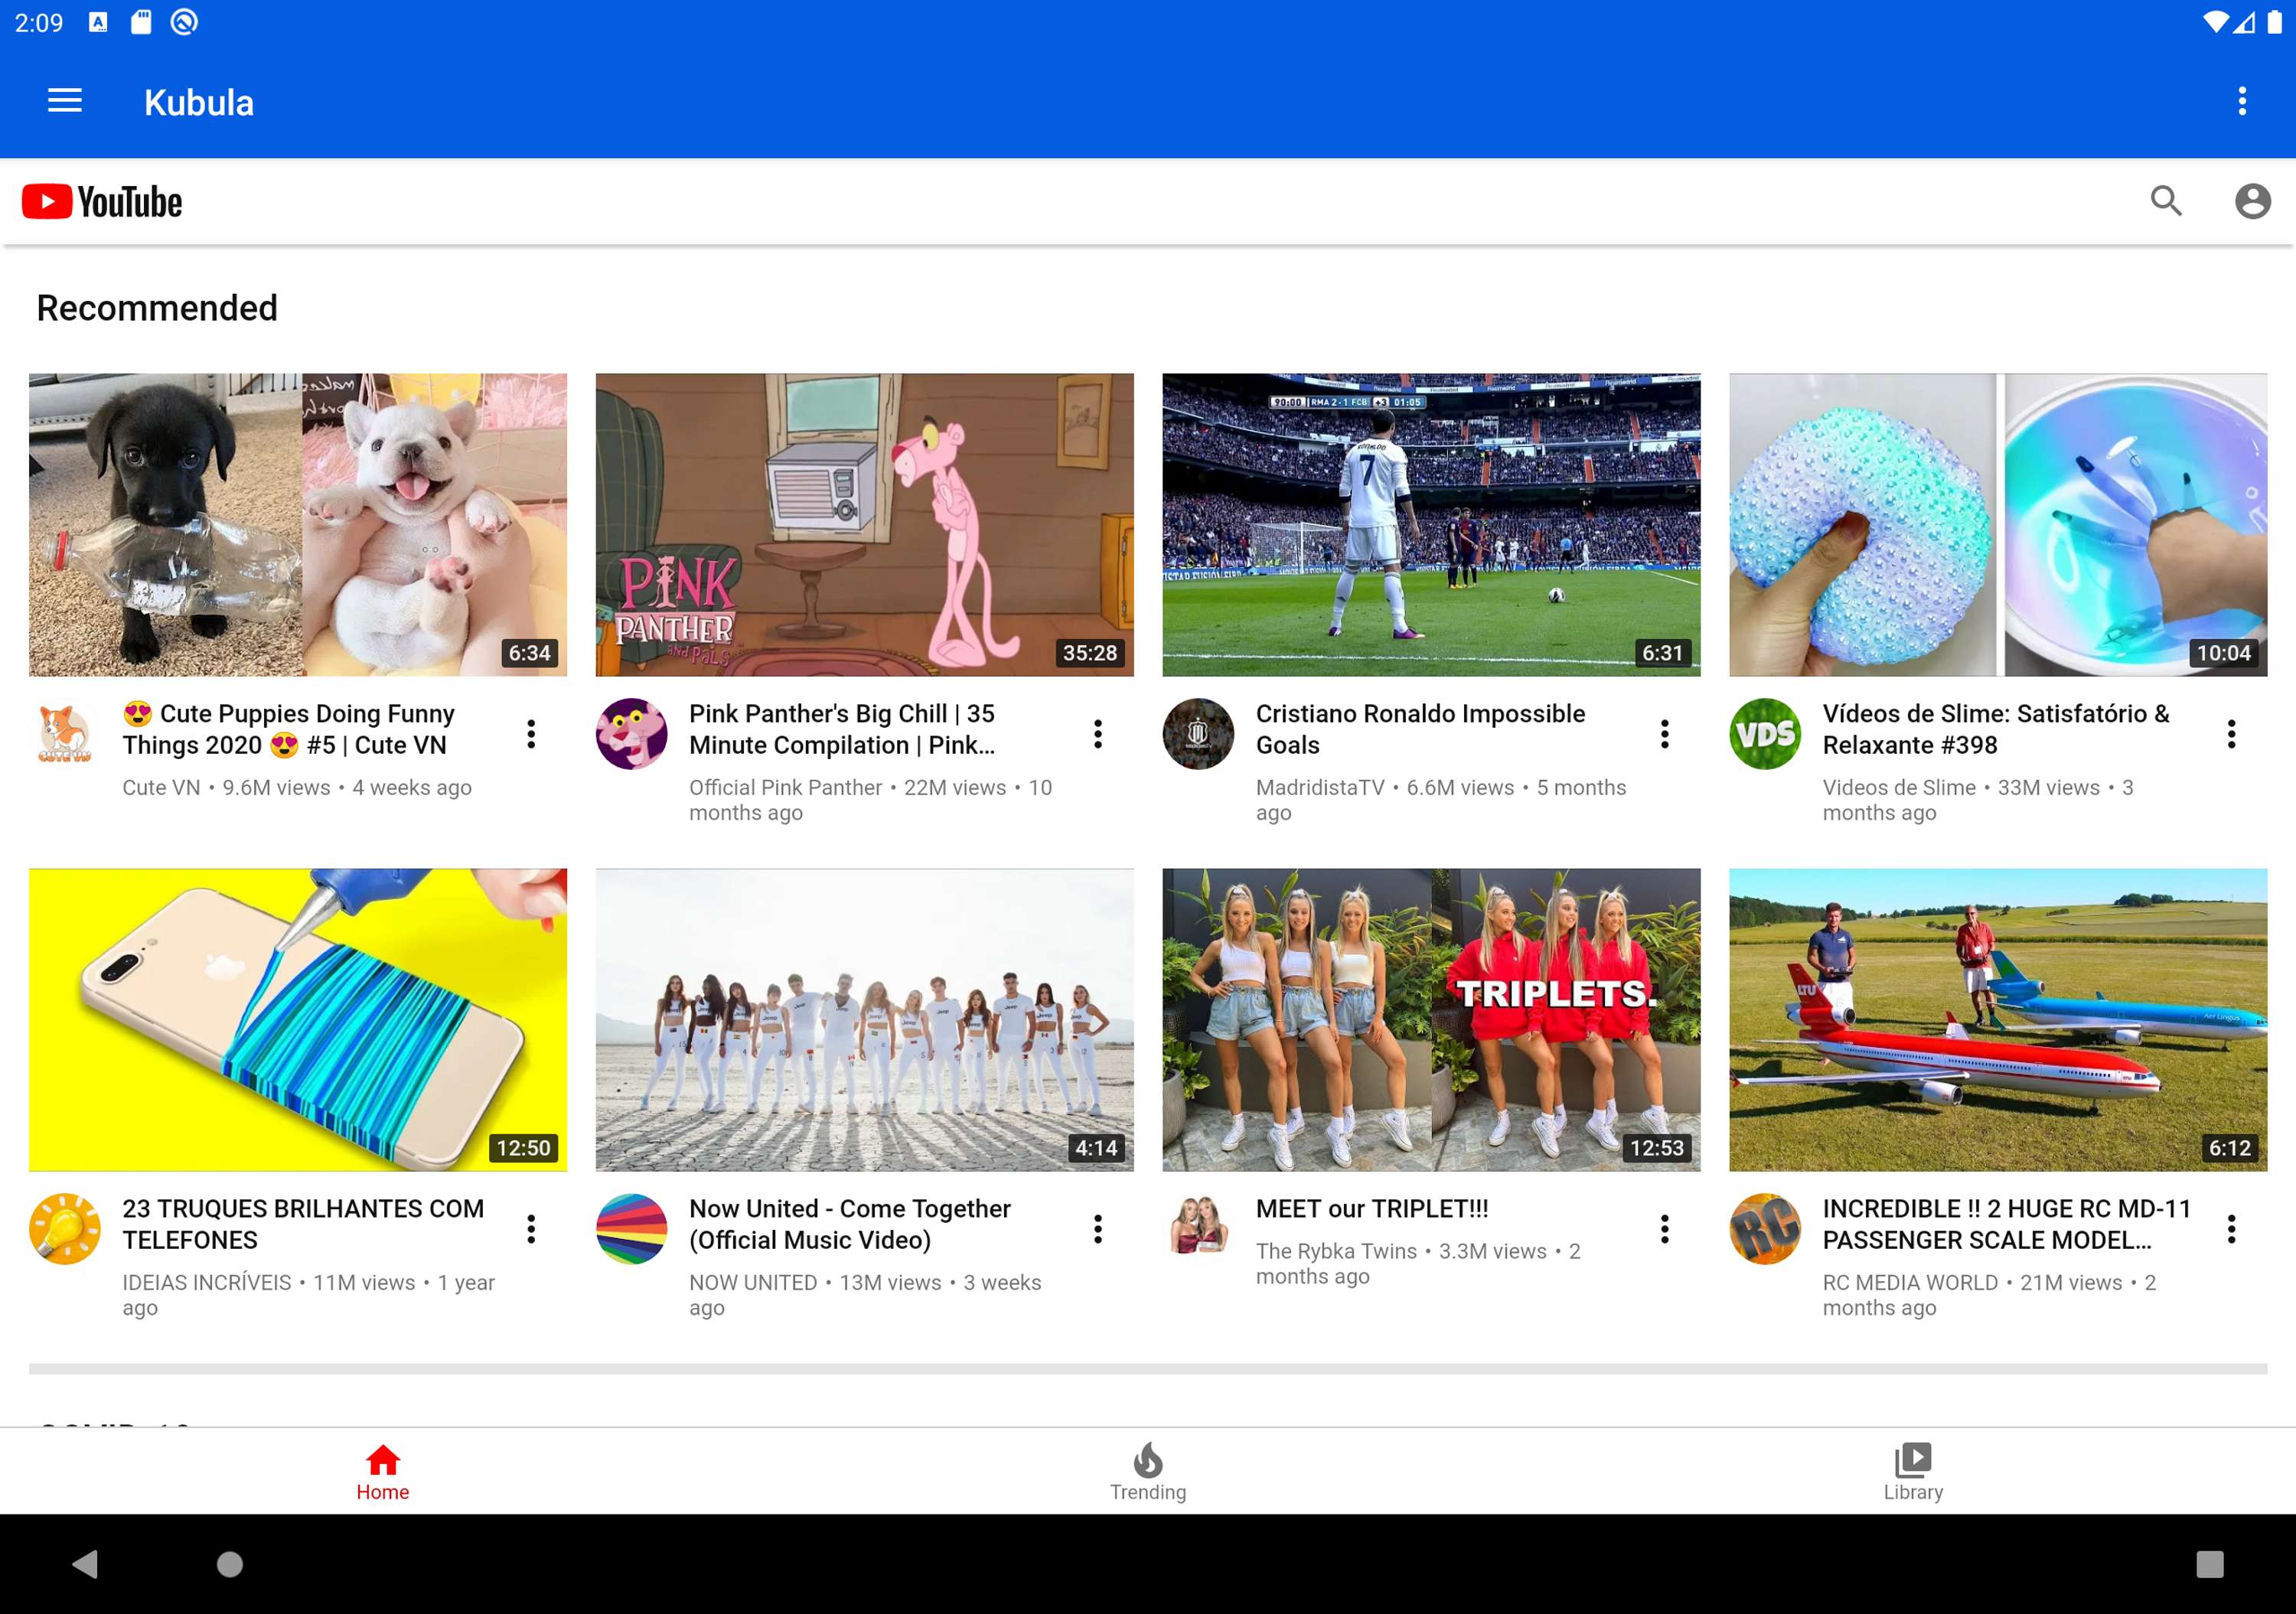
Task: Tap Android home navigation button
Action: (230, 1564)
